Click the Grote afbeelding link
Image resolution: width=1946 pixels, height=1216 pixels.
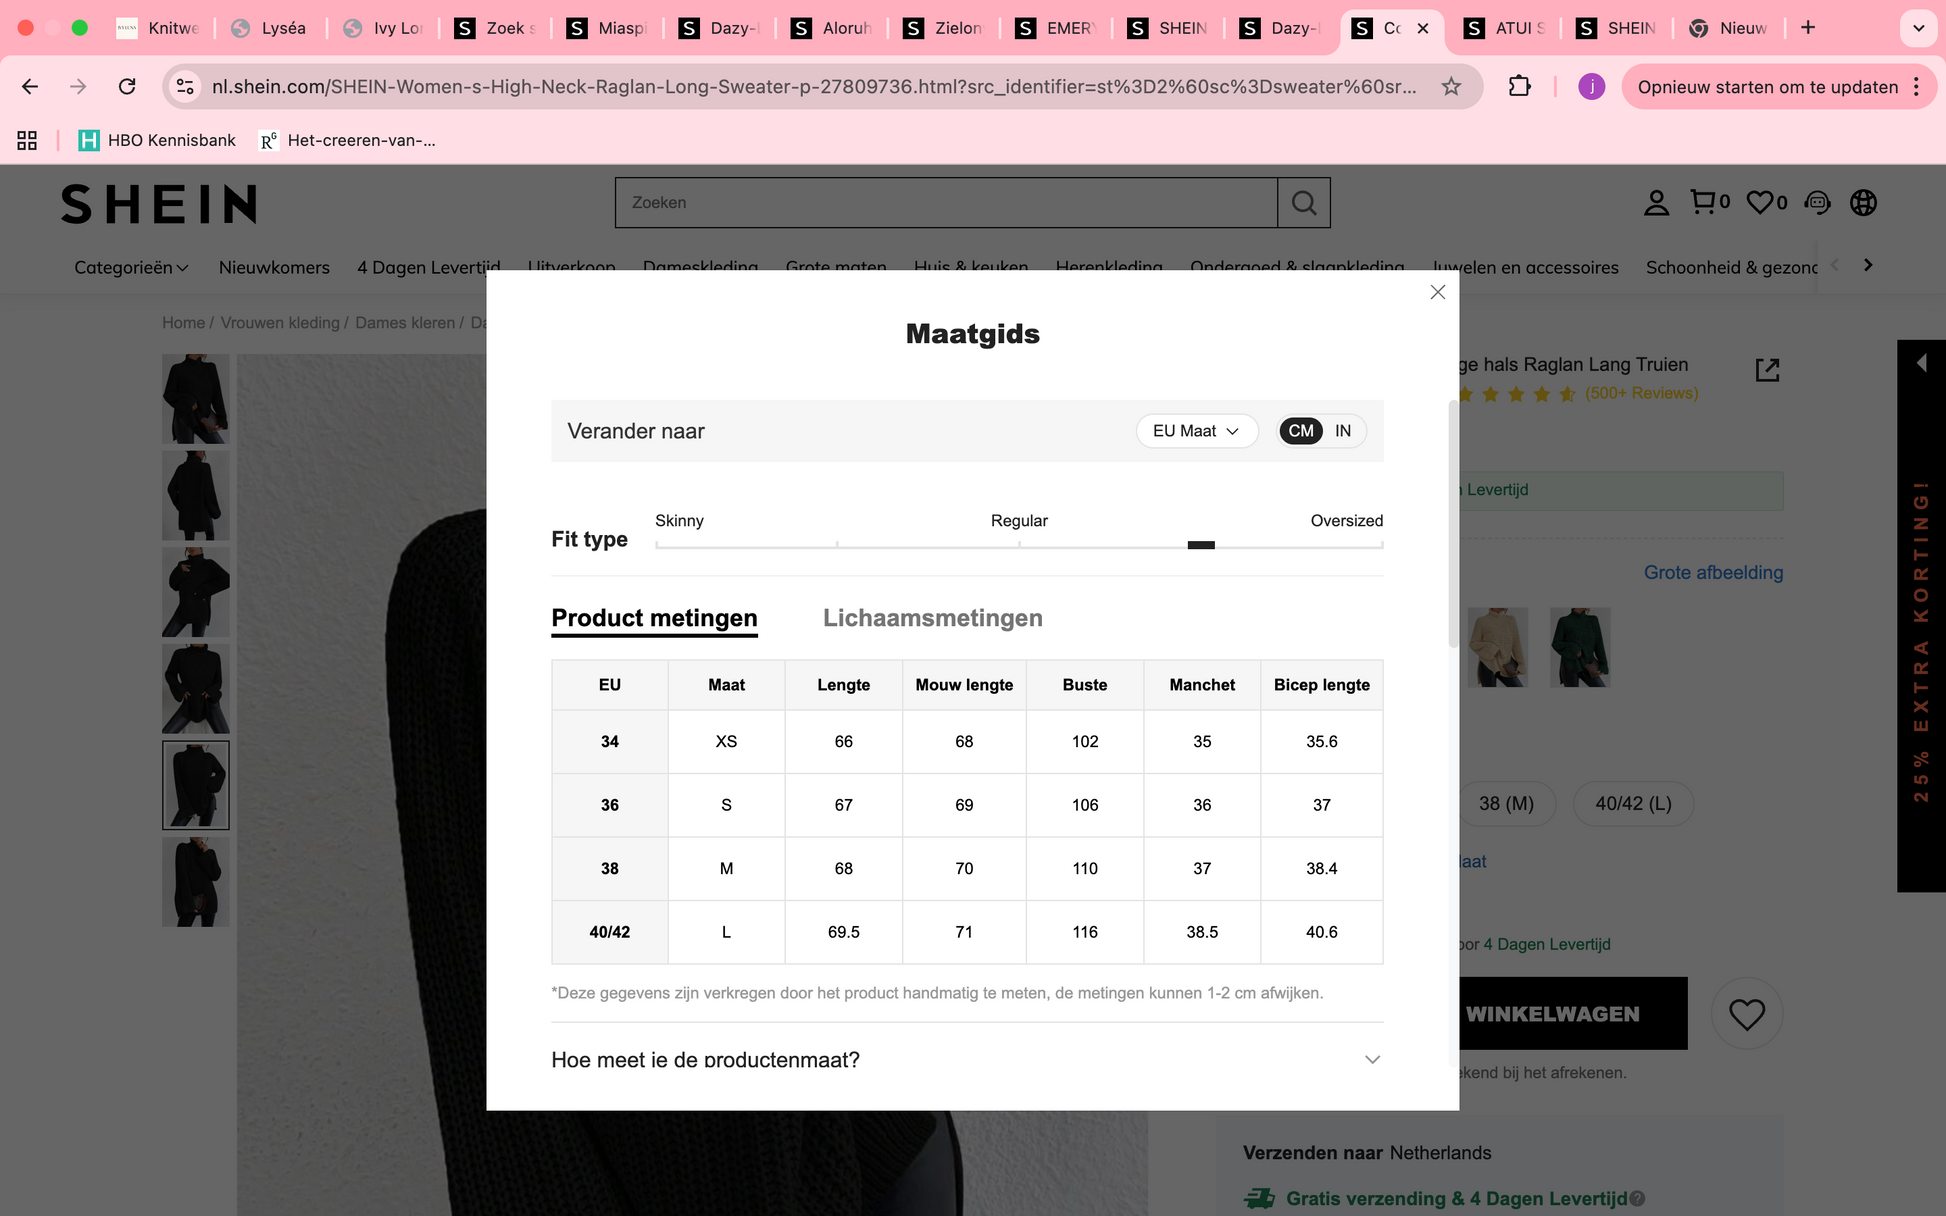[1712, 573]
